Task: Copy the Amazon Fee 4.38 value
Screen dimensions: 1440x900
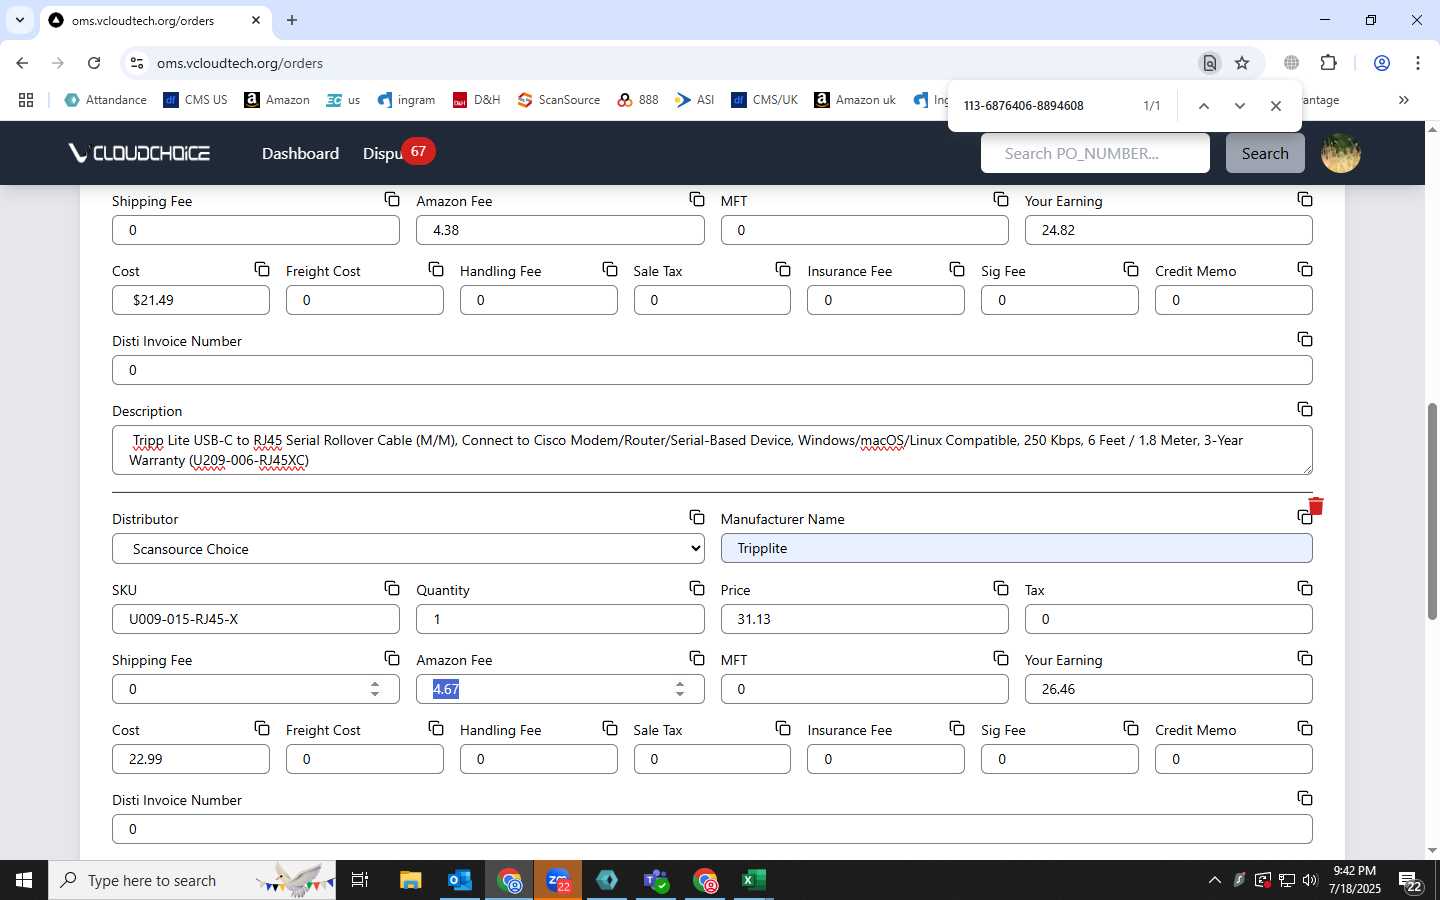Action: coord(697,200)
